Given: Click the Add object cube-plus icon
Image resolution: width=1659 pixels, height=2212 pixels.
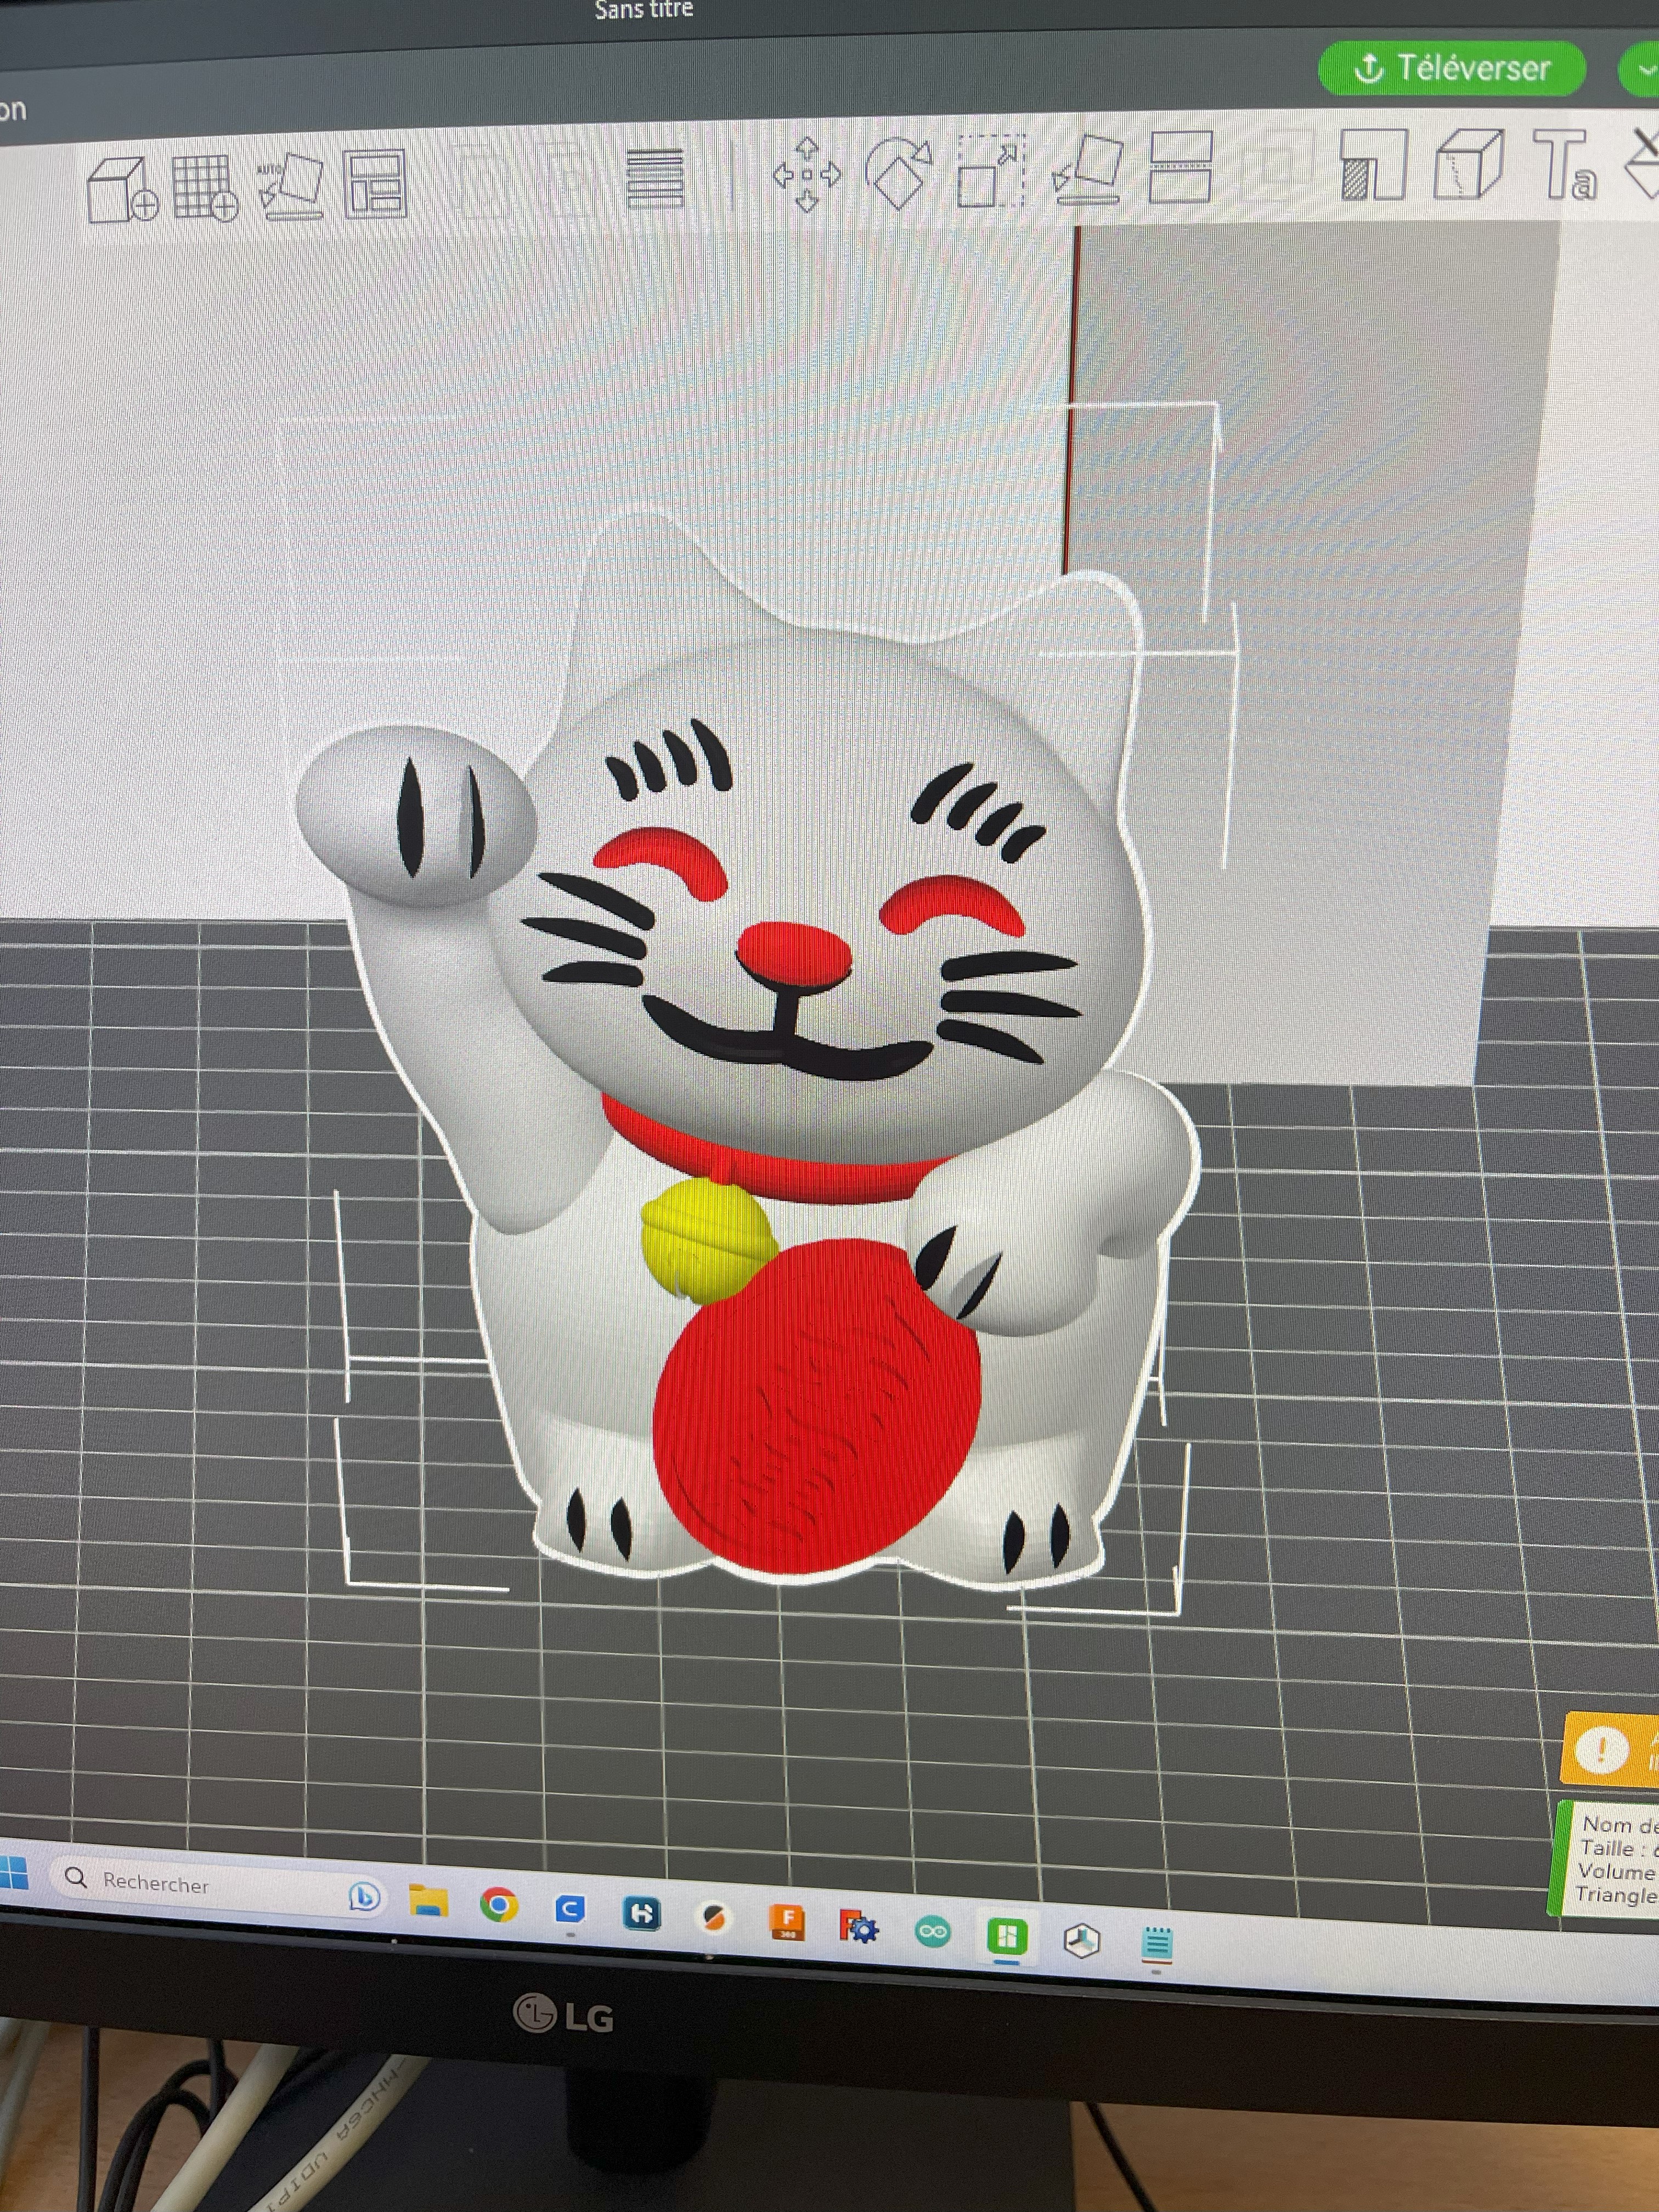Looking at the screenshot, I should (122, 188).
